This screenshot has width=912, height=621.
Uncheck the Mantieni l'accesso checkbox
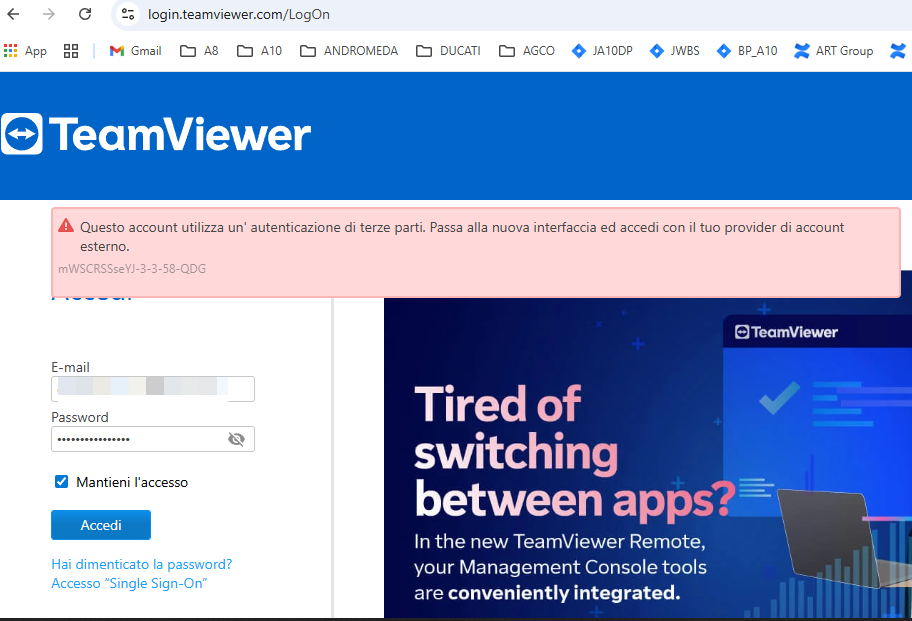62,481
